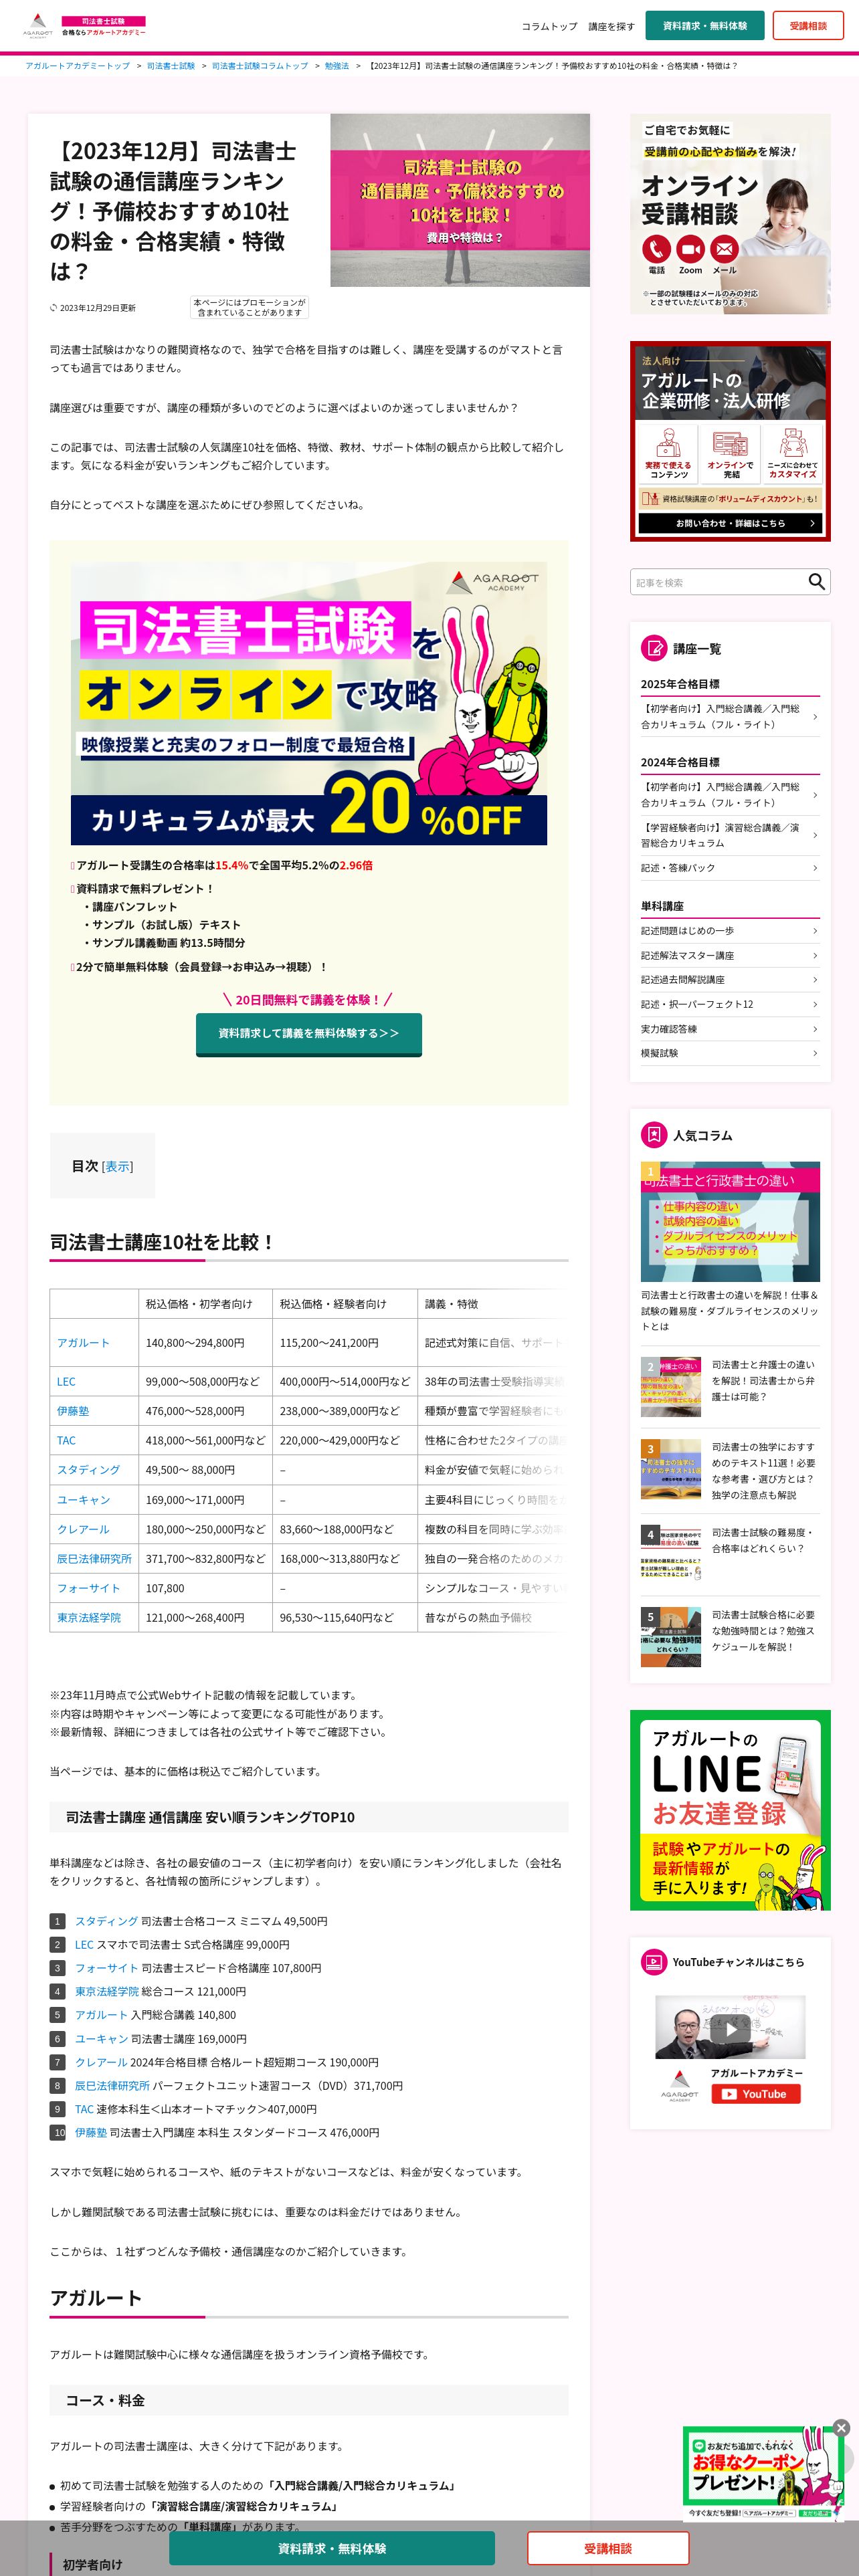Click the 講座一覧 pencil icon
859x2576 pixels.
pos(653,648)
